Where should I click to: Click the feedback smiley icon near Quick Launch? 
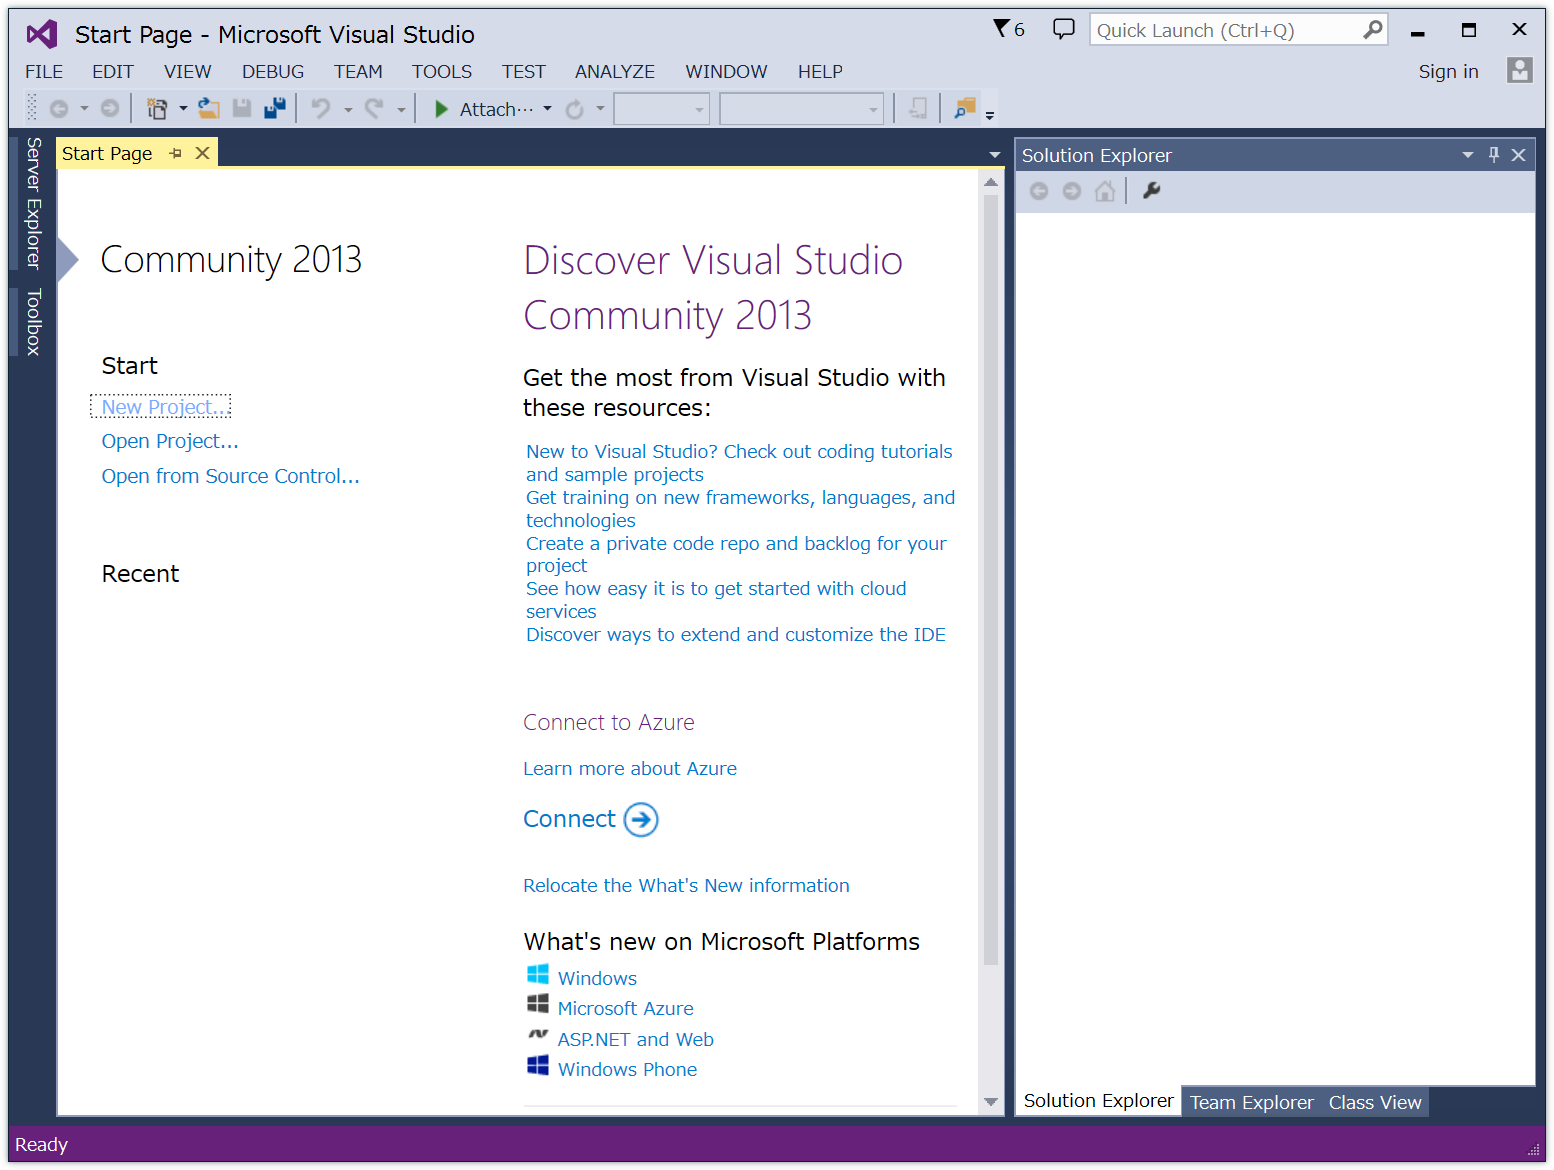1063,29
